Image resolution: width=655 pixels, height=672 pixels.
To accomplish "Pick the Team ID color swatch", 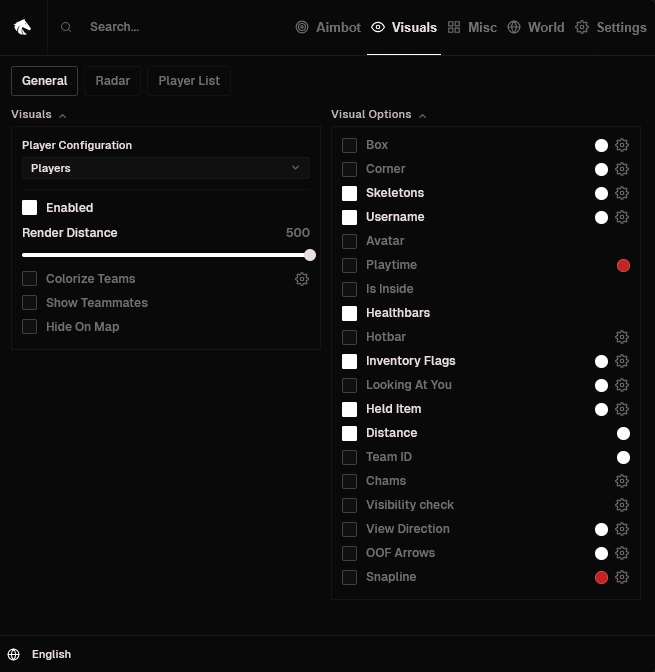I will click(x=623, y=457).
